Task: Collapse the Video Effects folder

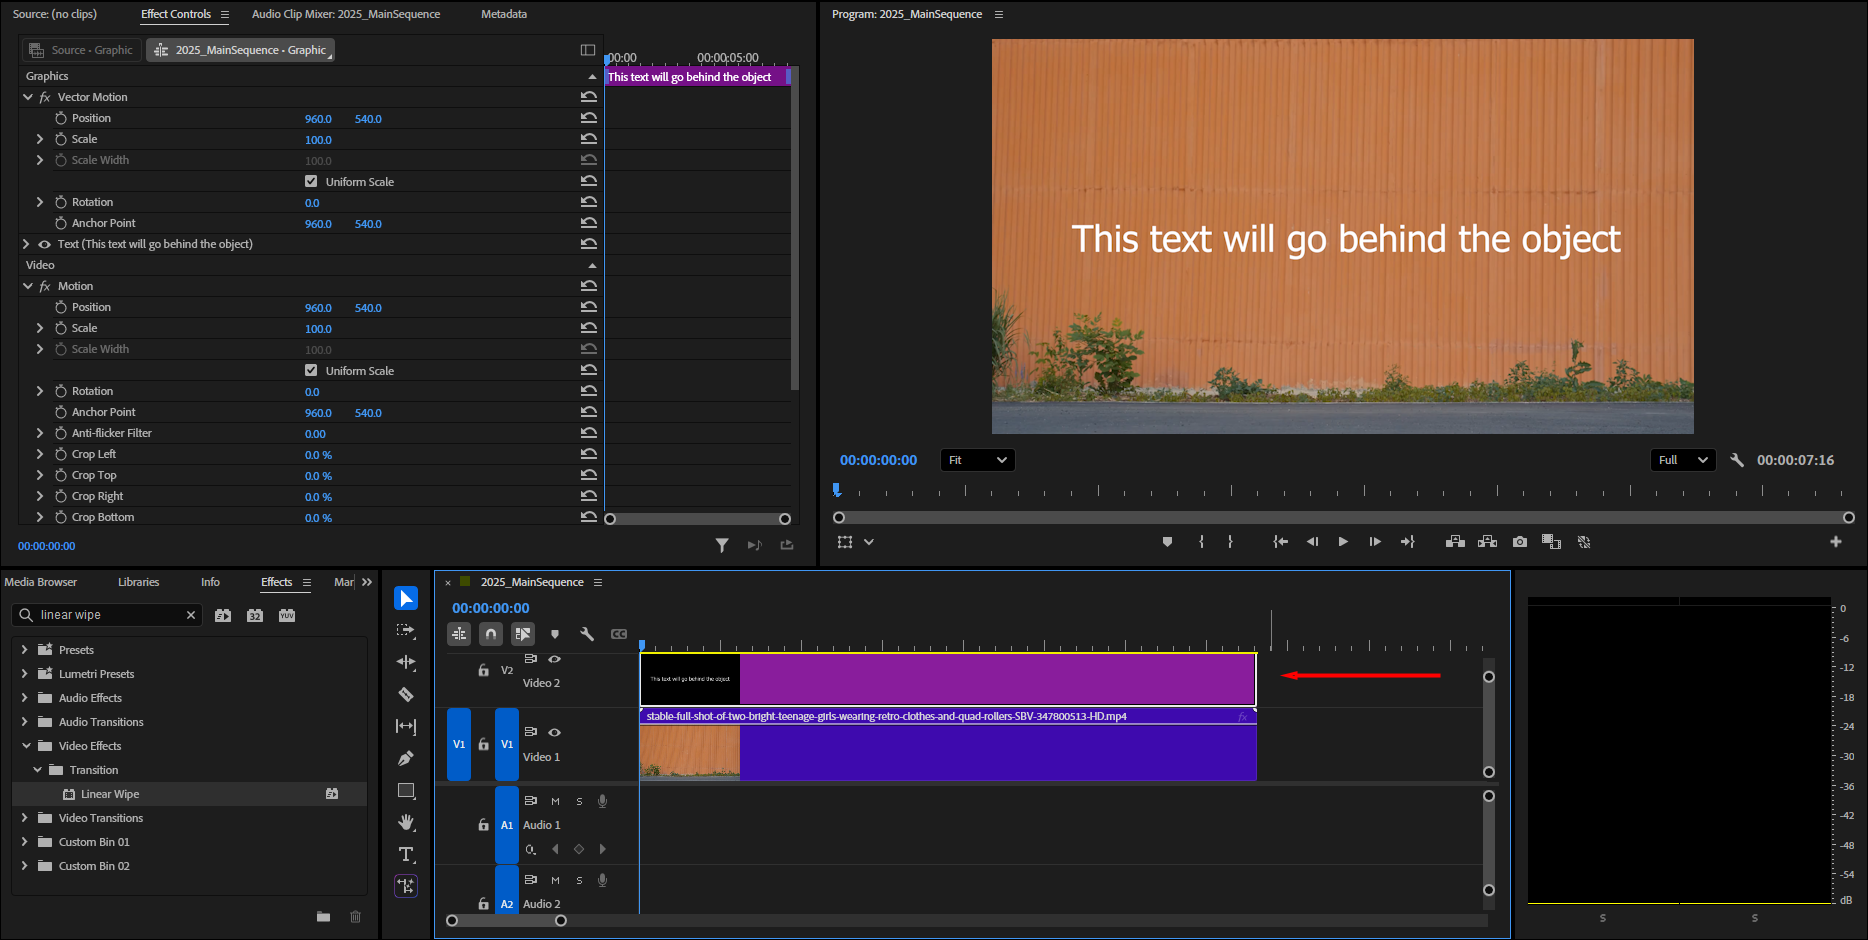Action: point(25,746)
